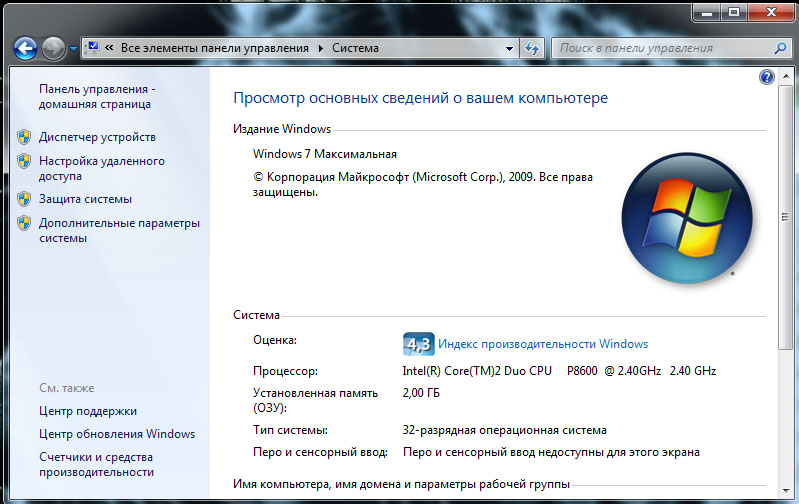Select the Все элементы панели управления breadcrumb

tap(216, 48)
